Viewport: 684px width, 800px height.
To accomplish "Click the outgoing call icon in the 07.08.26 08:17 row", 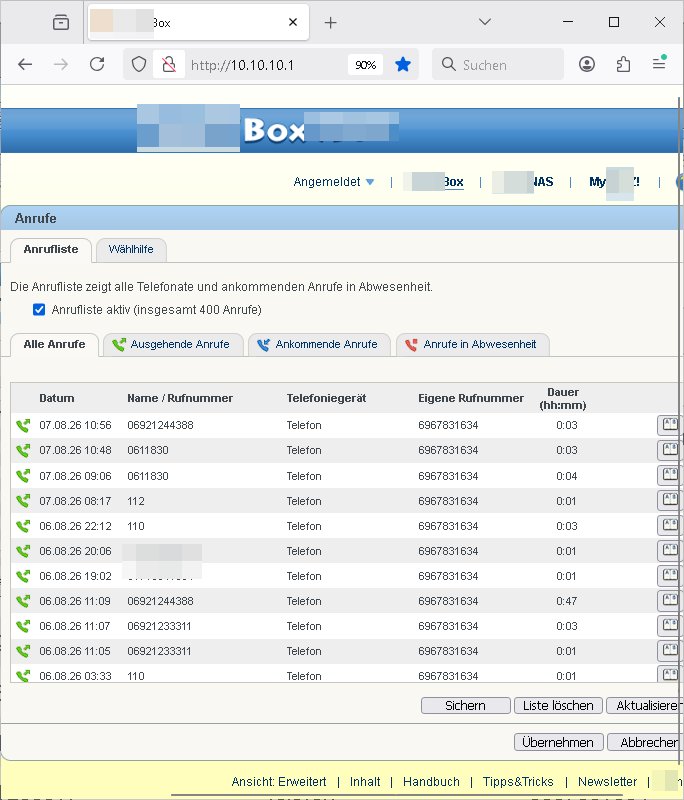I will click(23, 501).
